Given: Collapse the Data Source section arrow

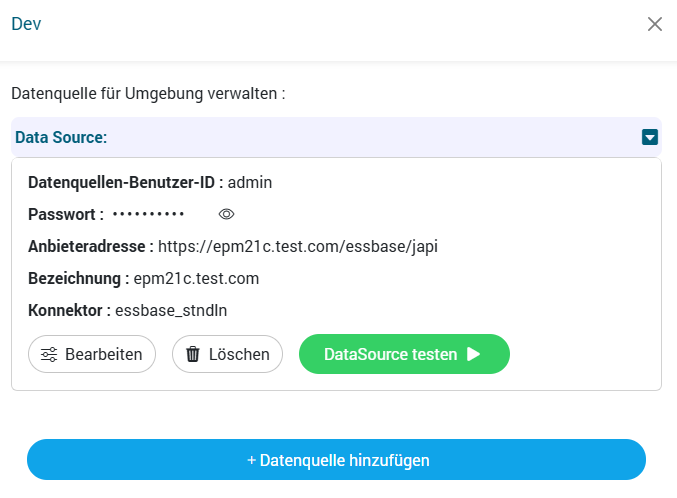Looking at the screenshot, I should click(x=650, y=137).
